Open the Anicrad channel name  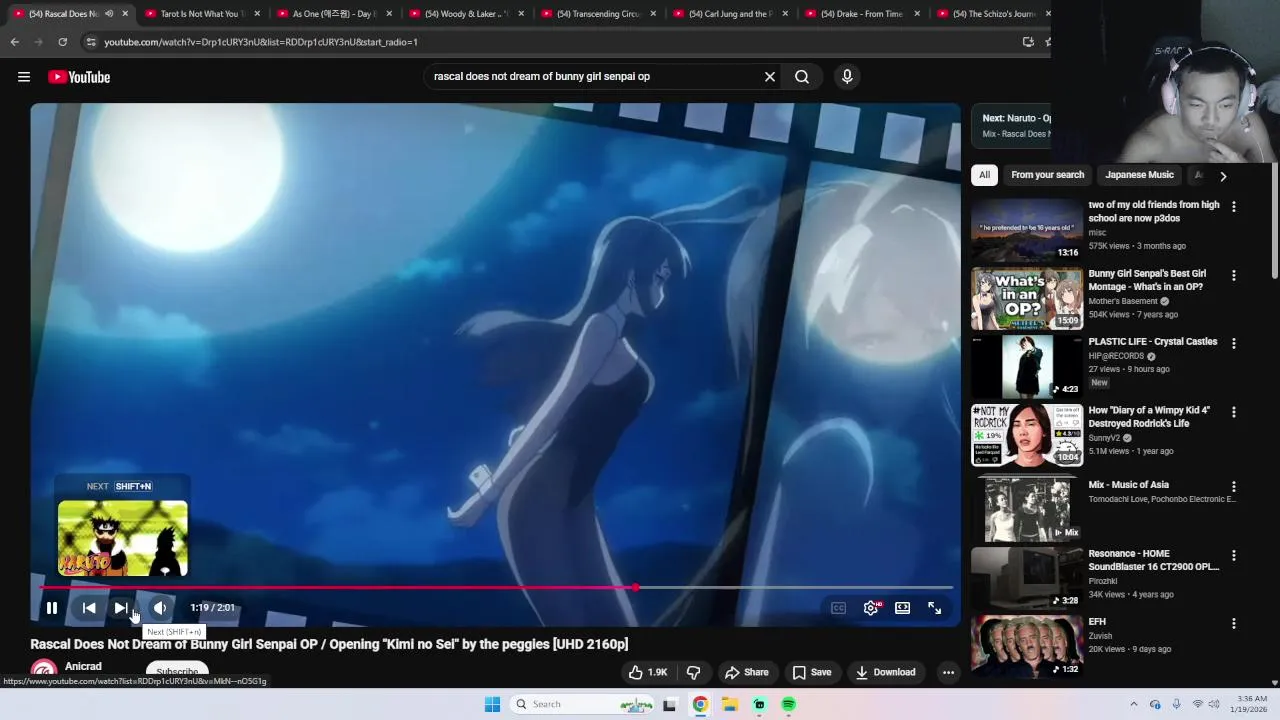[83, 666]
